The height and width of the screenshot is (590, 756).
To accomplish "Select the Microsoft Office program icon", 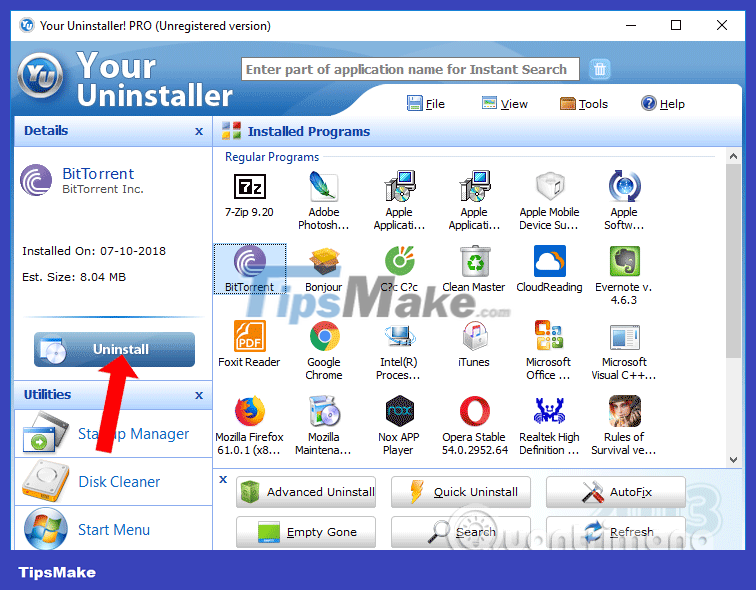I will point(549,335).
